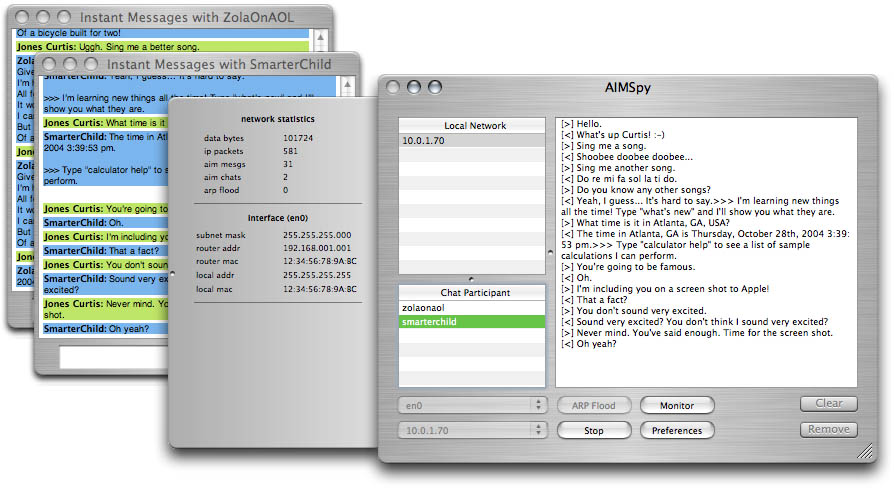Click the 'ip packets' value 581
Screen dimensions: 894x488
click(x=290, y=151)
